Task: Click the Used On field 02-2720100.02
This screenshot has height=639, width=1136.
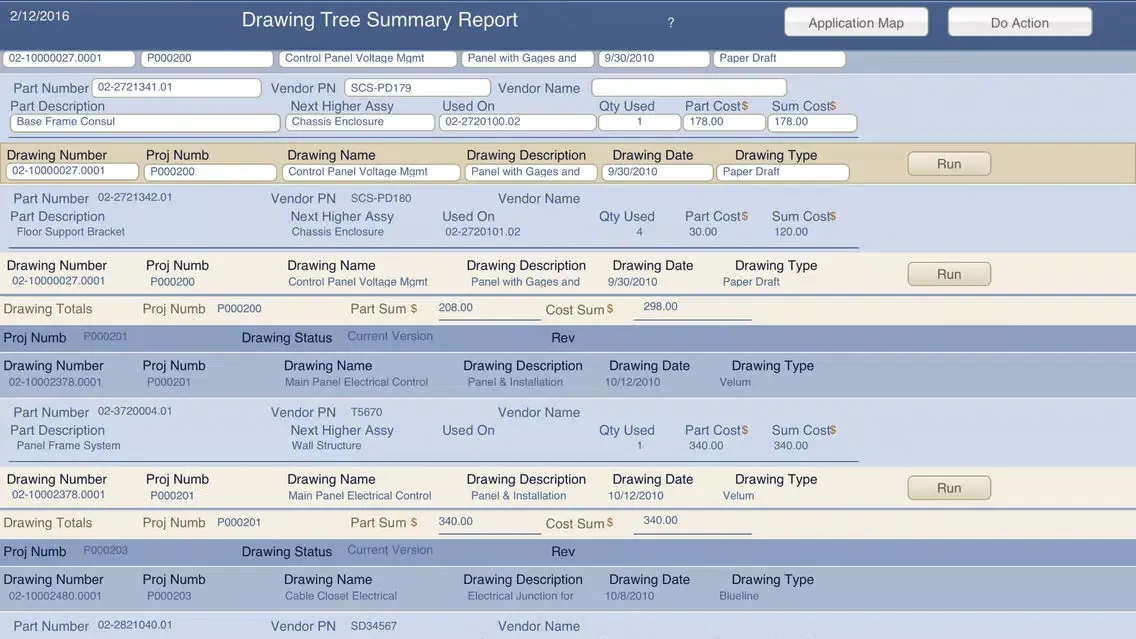Action: [516, 122]
